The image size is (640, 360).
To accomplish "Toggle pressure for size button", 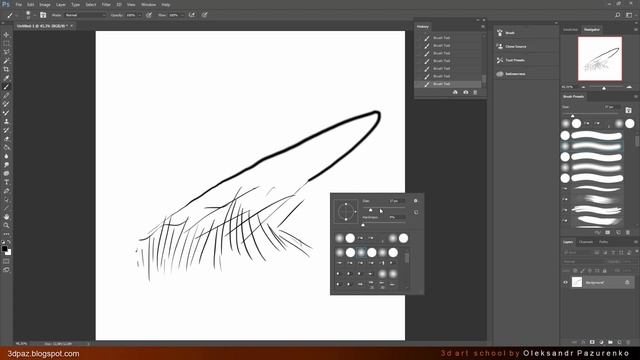I will click(x=204, y=15).
